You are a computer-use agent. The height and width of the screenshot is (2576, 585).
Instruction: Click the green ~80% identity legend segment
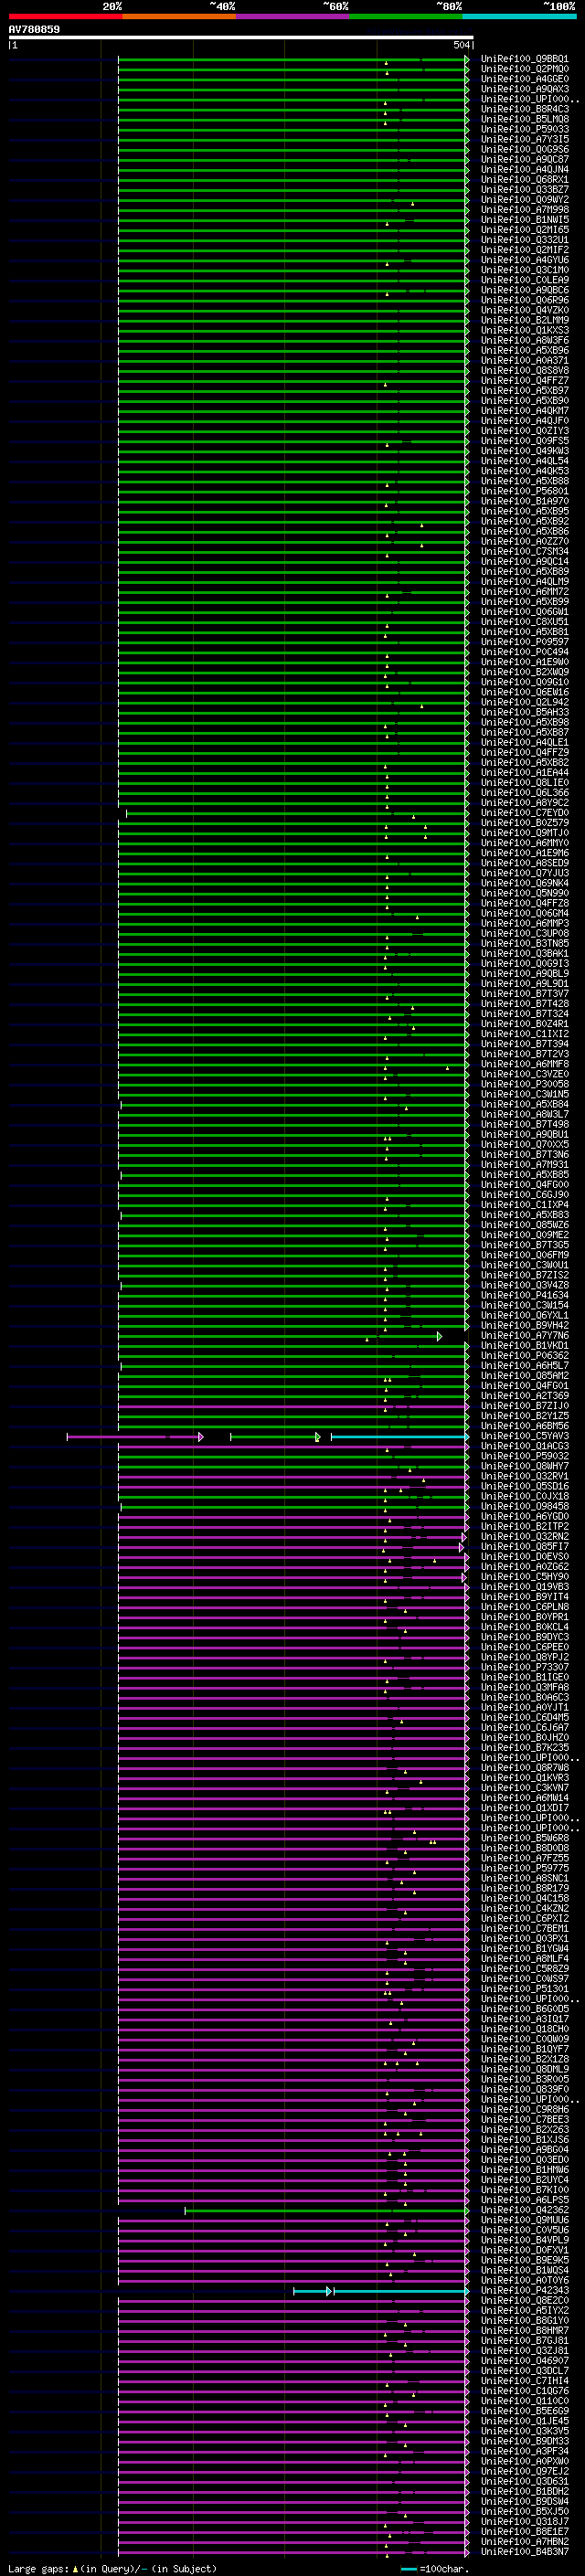click(x=406, y=16)
